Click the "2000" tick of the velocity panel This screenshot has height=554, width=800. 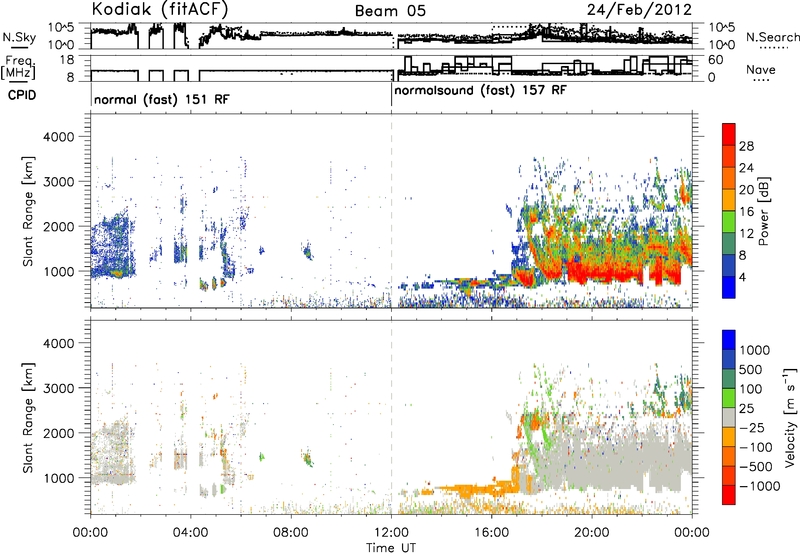tap(58, 433)
